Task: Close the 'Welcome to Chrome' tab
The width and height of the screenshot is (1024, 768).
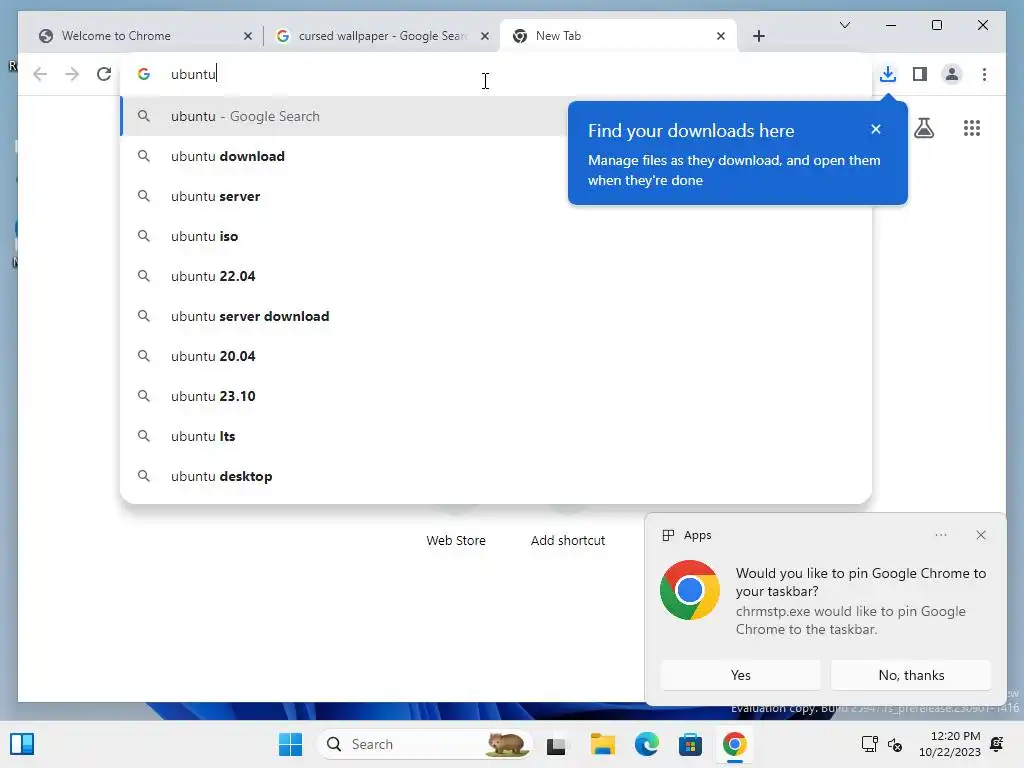Action: 248,36
